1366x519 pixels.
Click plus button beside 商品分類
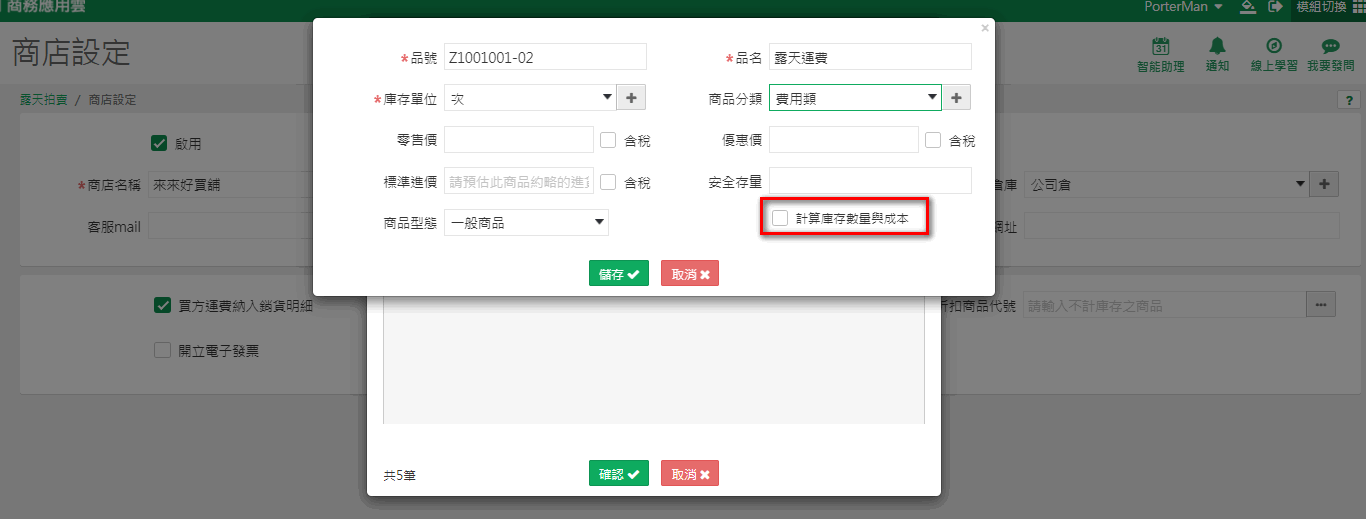[956, 98]
